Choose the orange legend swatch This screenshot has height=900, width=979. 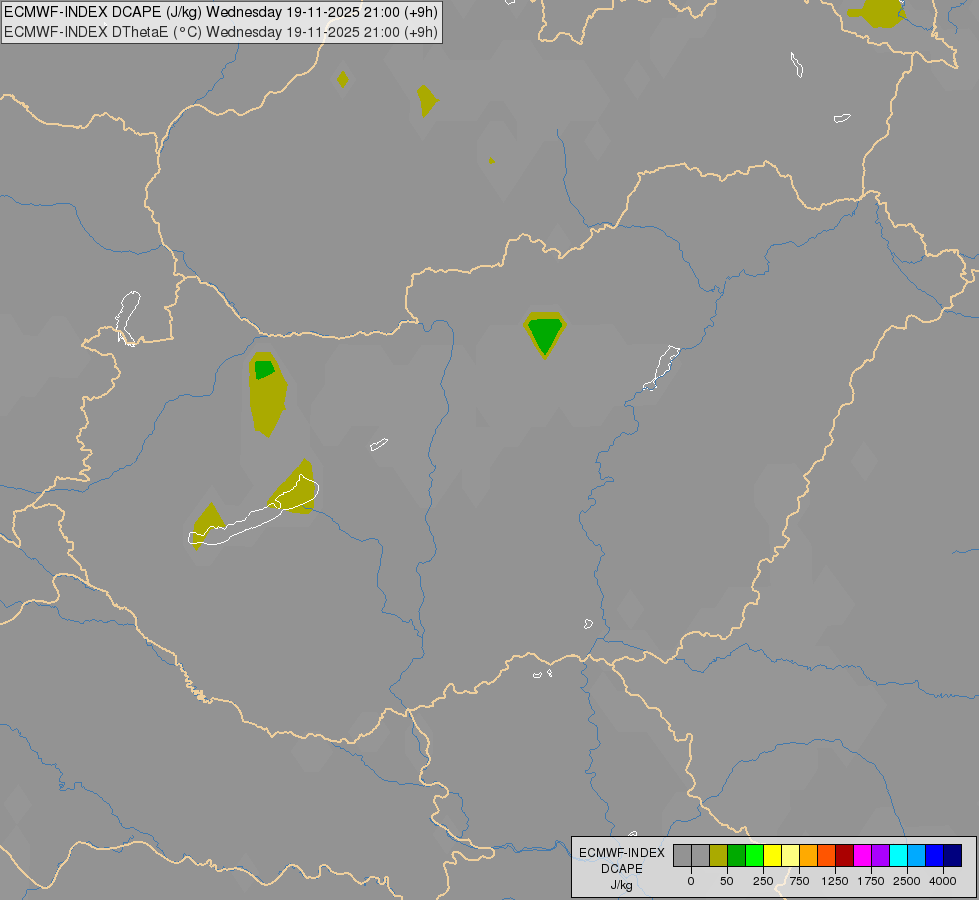click(x=809, y=855)
